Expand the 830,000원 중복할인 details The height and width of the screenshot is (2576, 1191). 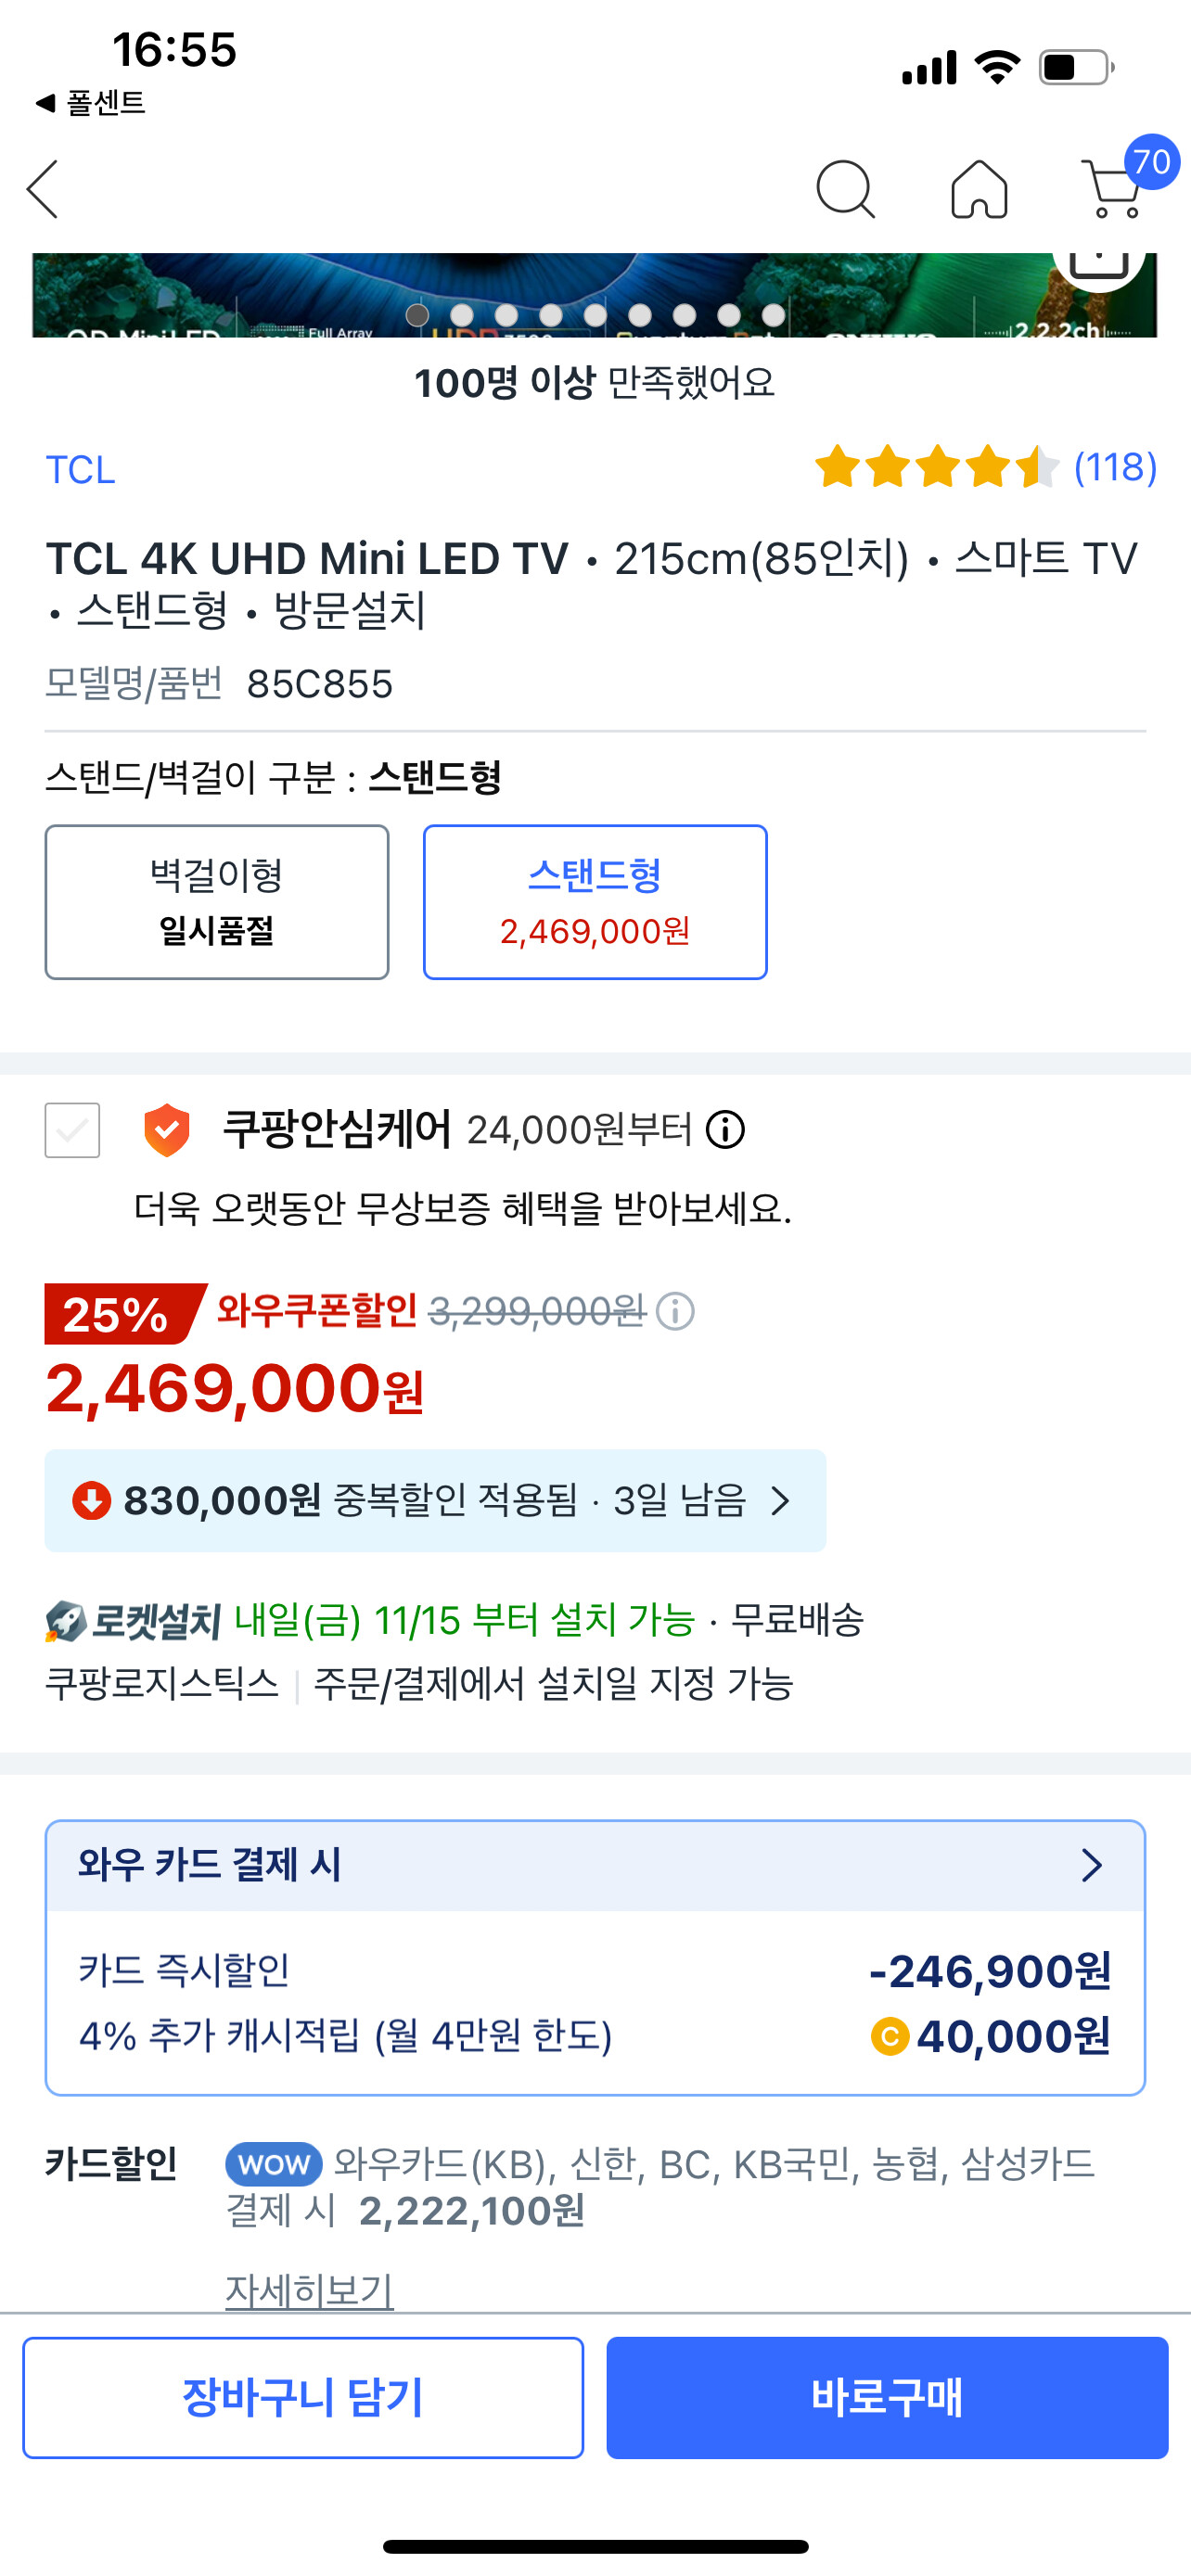435,1500
